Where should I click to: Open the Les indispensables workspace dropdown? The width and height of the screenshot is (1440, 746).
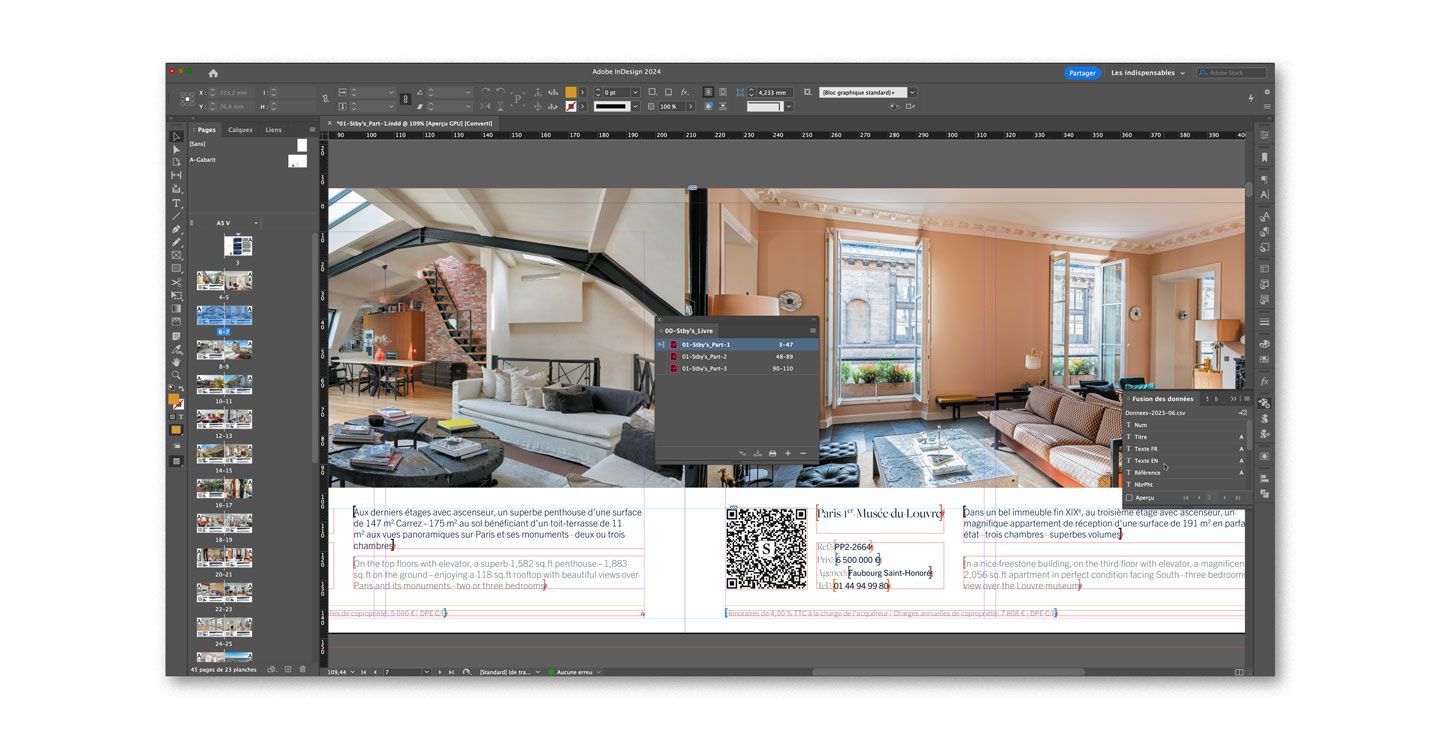tap(1148, 73)
